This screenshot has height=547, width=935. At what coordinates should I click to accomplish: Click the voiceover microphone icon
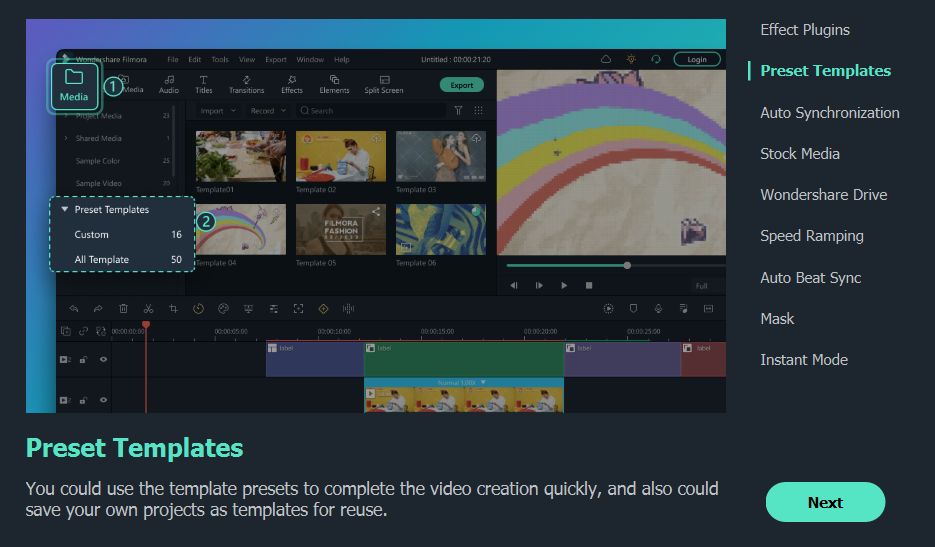point(658,308)
